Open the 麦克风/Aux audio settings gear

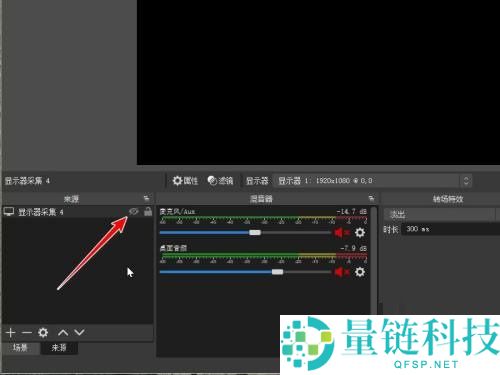[x=360, y=232]
